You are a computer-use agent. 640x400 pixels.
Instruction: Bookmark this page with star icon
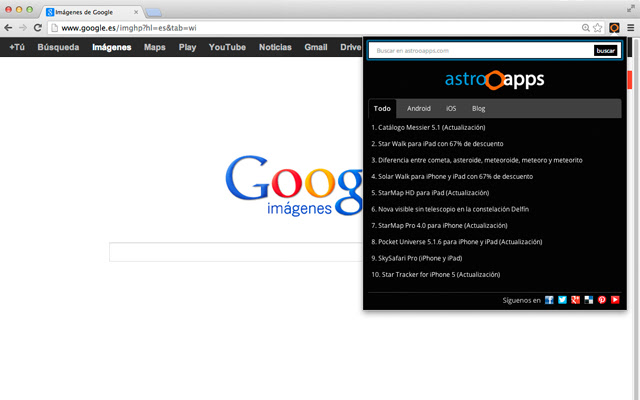pyautogui.click(x=598, y=28)
